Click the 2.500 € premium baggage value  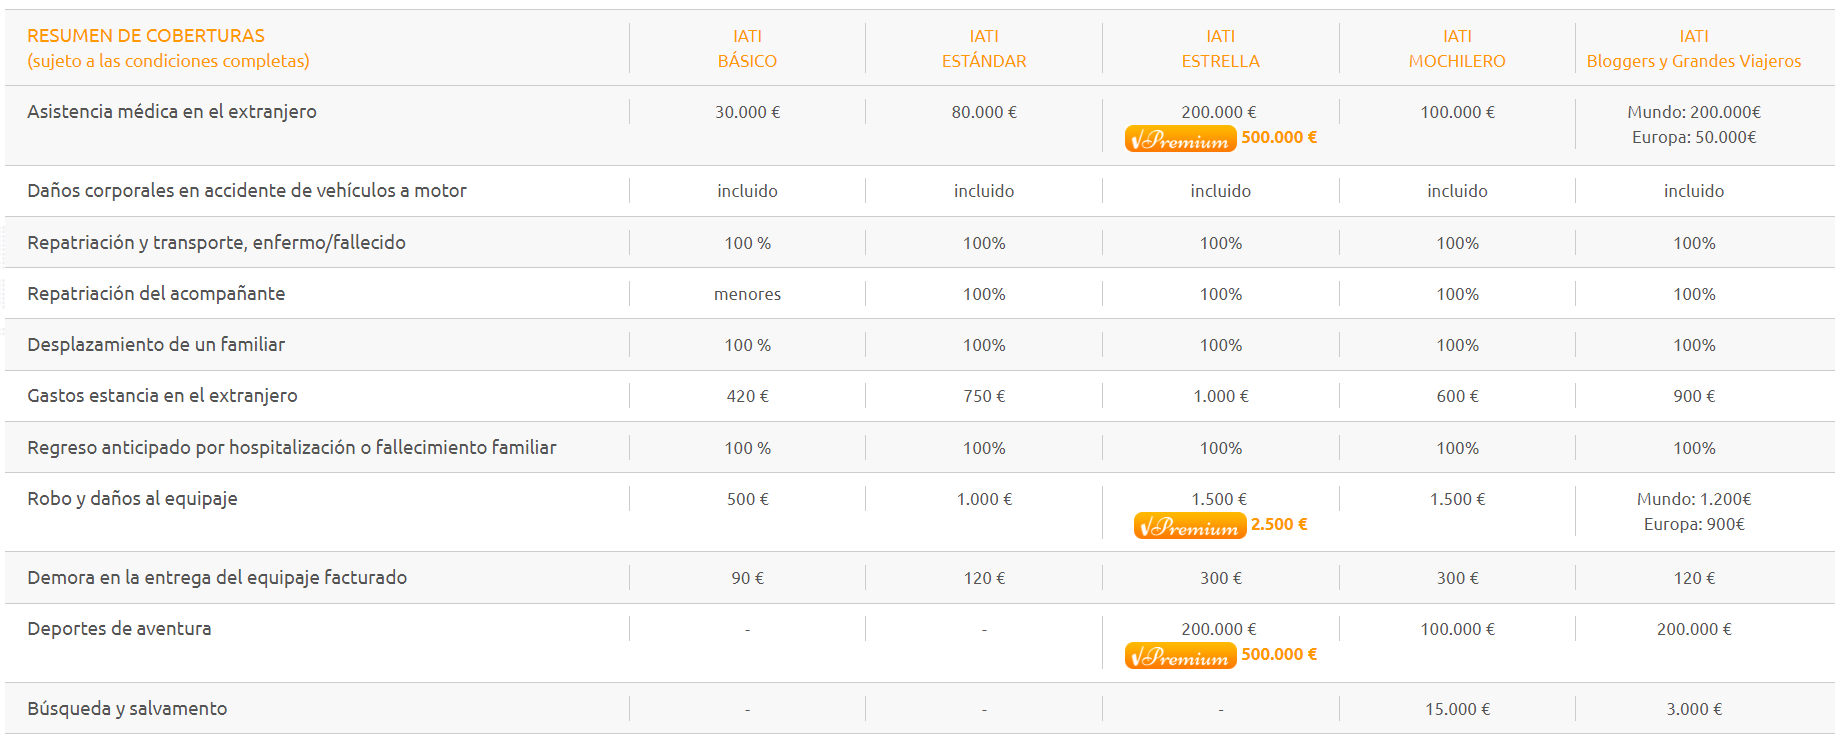(1279, 525)
